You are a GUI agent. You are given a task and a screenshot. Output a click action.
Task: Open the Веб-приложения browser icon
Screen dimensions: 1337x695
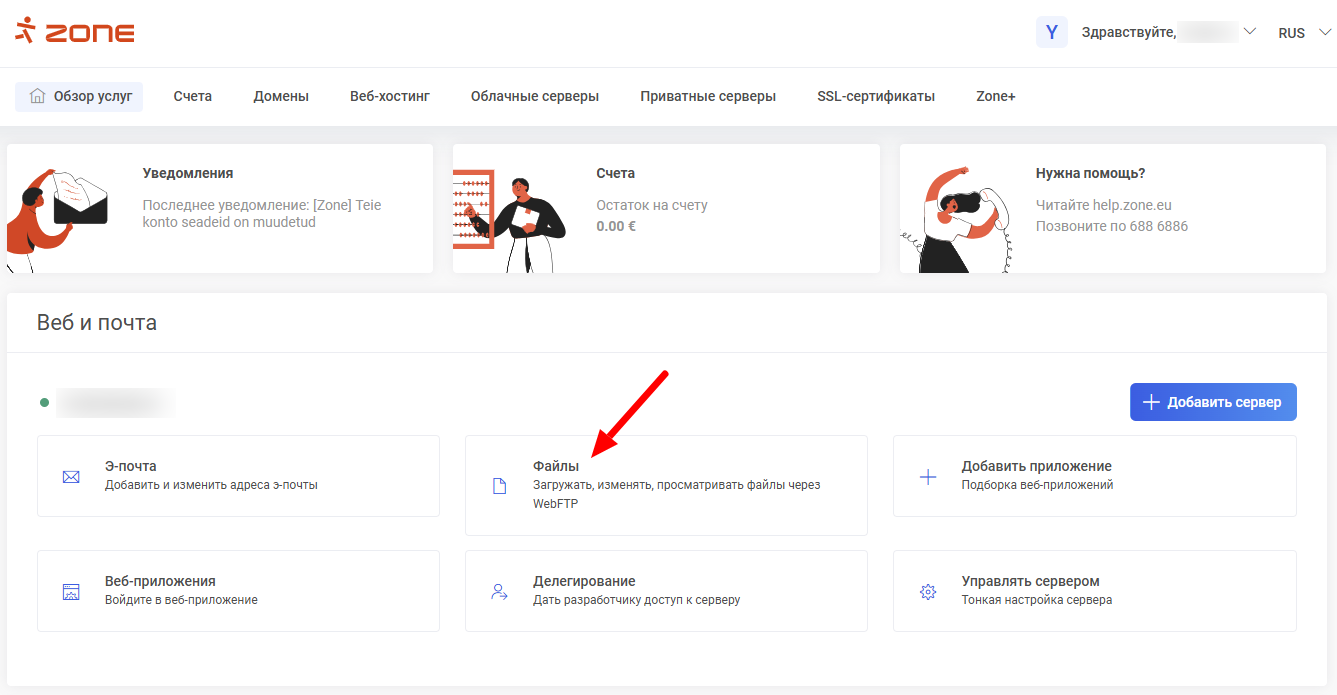tap(71, 591)
